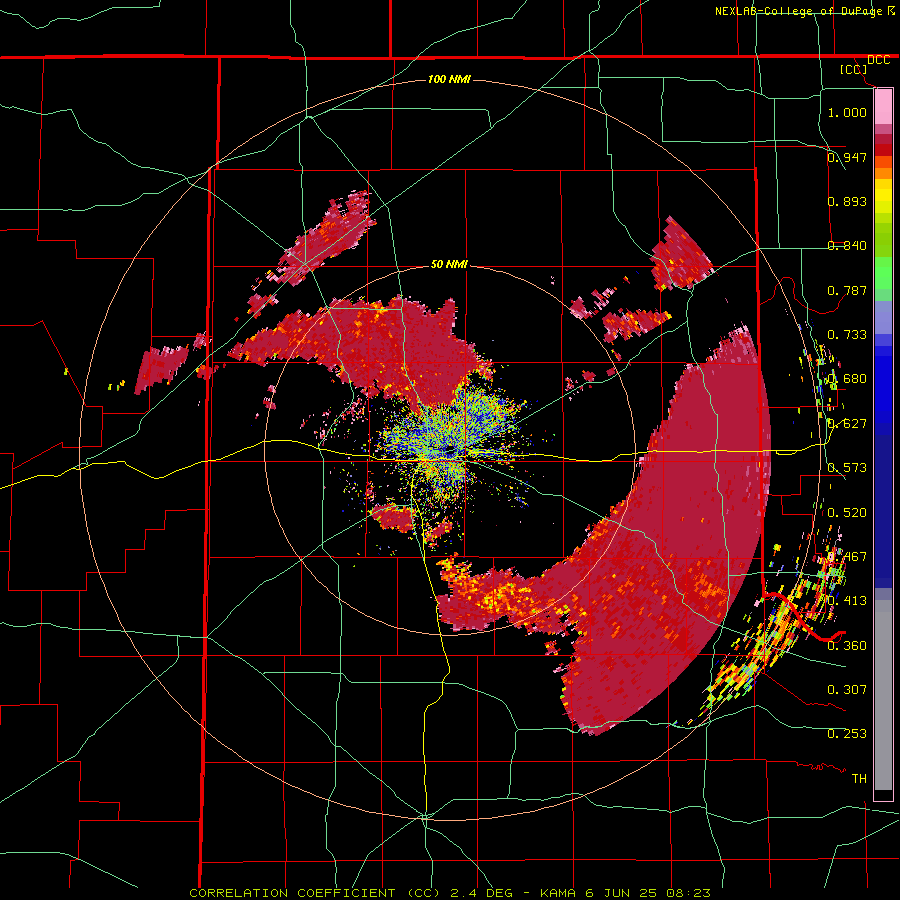Click the 0.253 legend value
900x900 pixels.
coord(847,733)
